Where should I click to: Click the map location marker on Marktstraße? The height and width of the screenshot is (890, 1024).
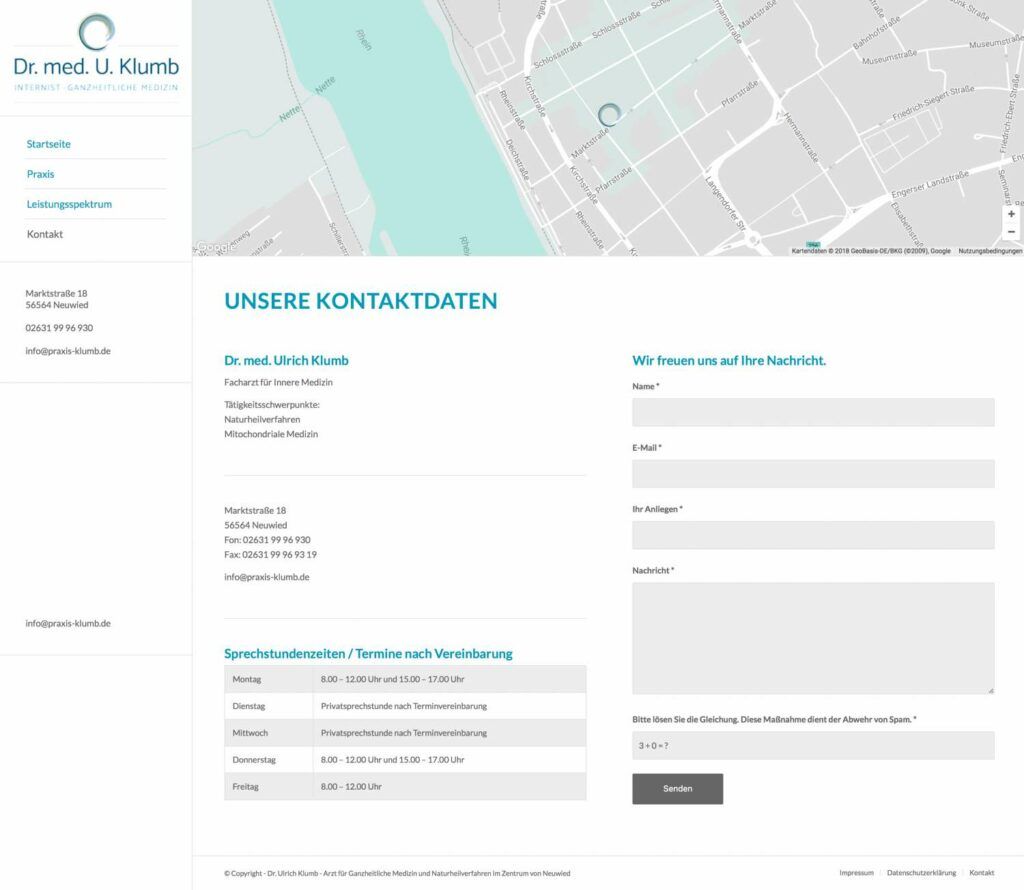(x=609, y=114)
